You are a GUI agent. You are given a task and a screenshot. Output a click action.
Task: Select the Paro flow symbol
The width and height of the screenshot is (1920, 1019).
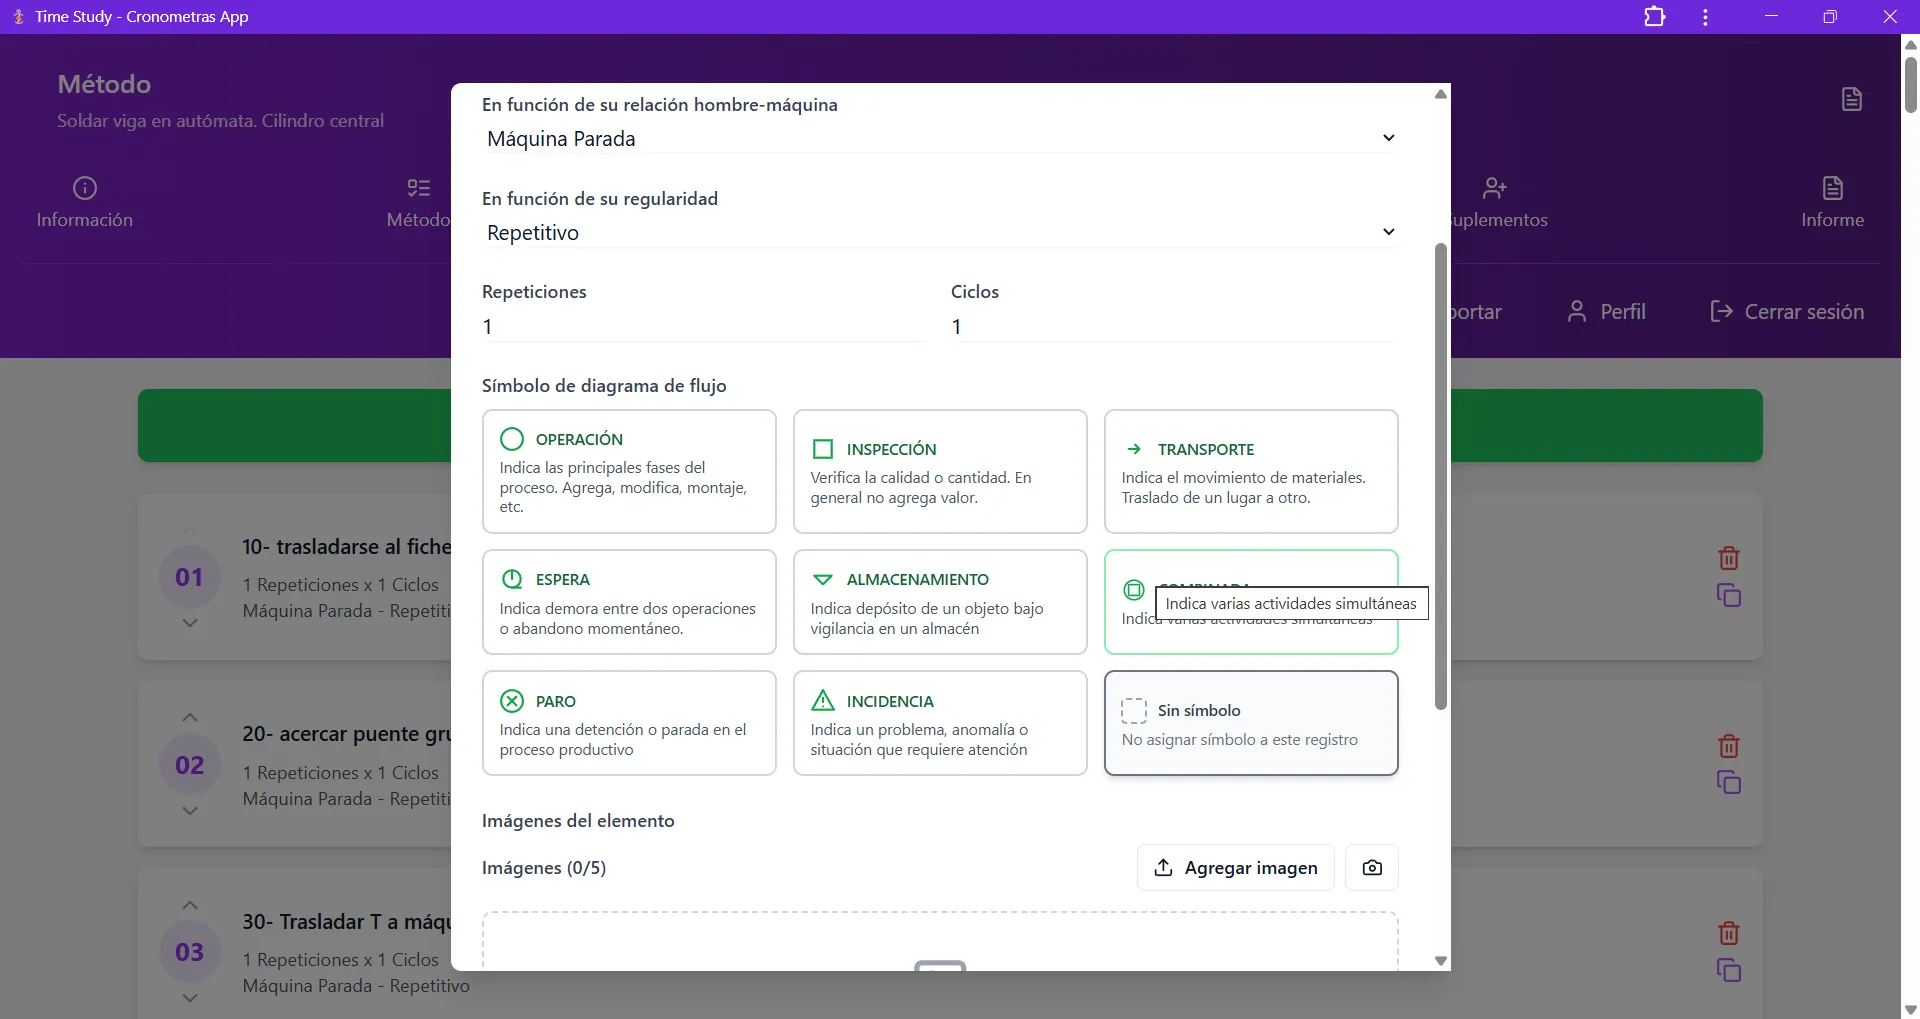pos(629,723)
